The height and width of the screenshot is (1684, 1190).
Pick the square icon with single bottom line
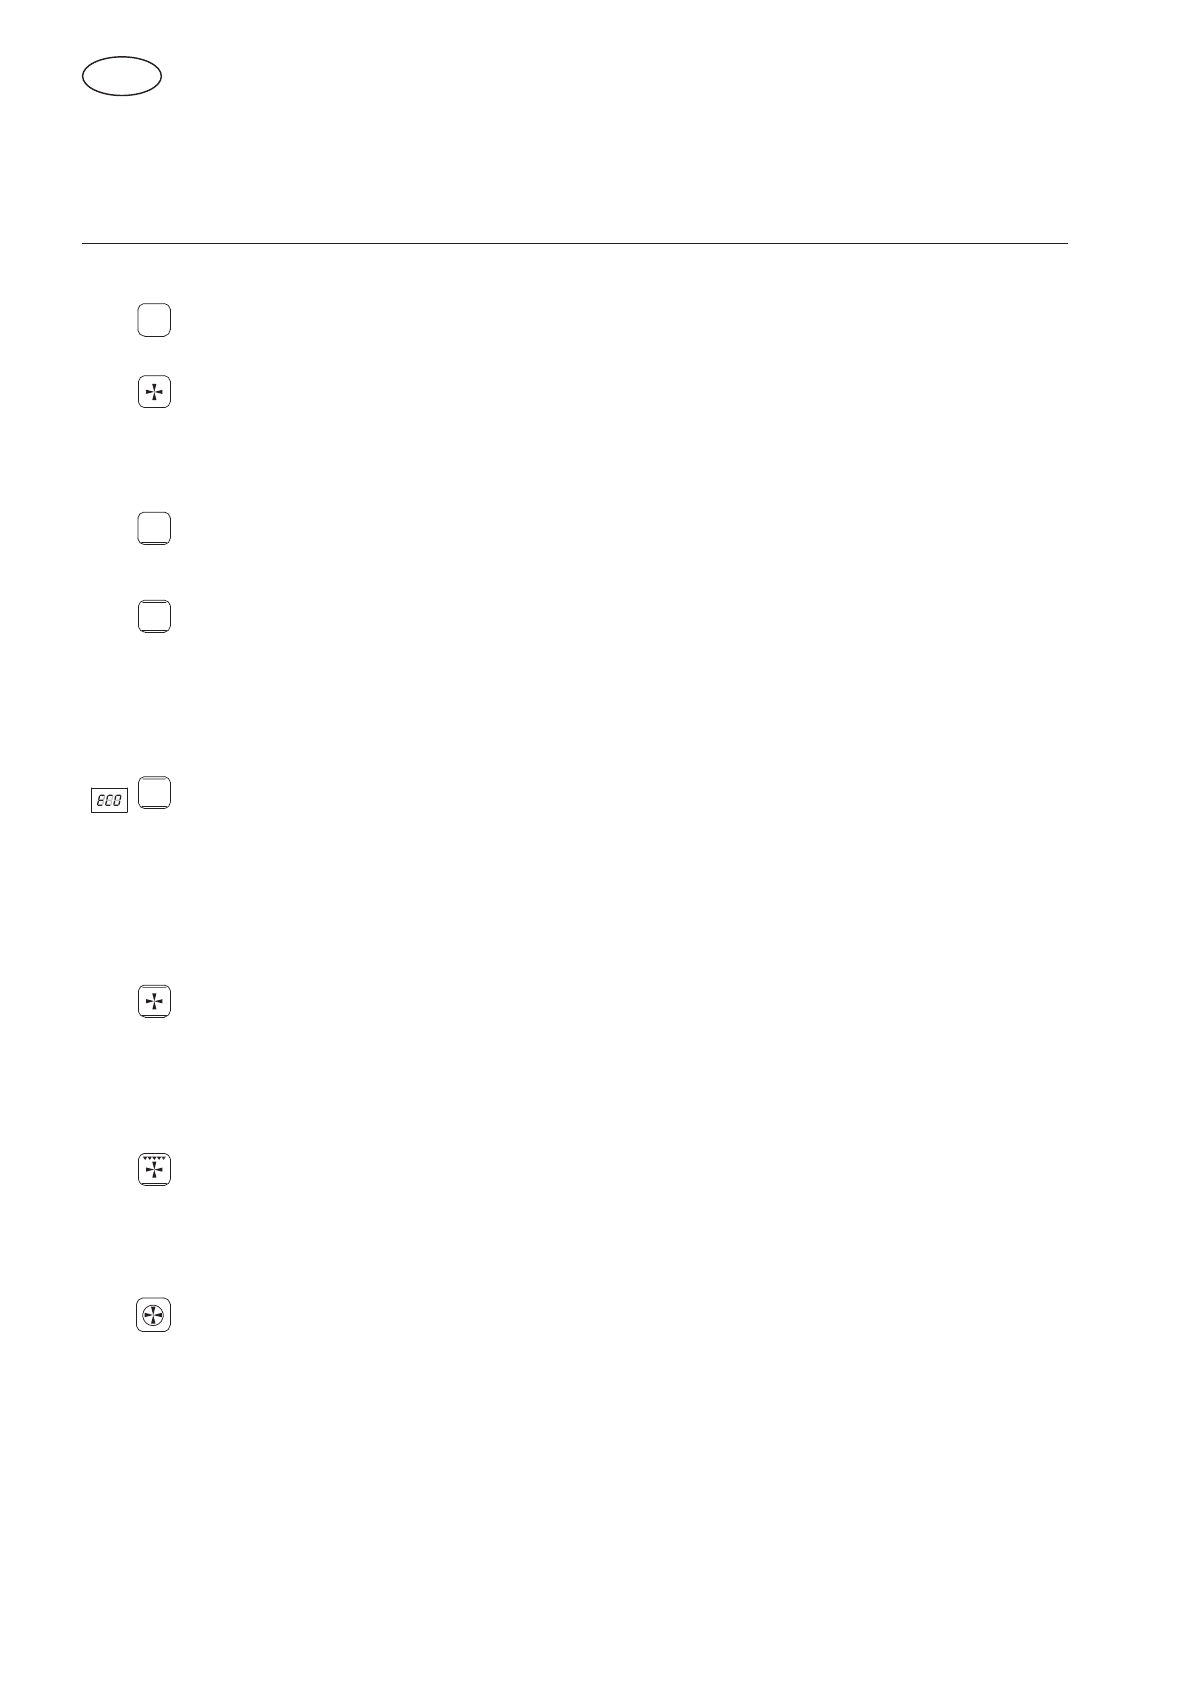[154, 528]
